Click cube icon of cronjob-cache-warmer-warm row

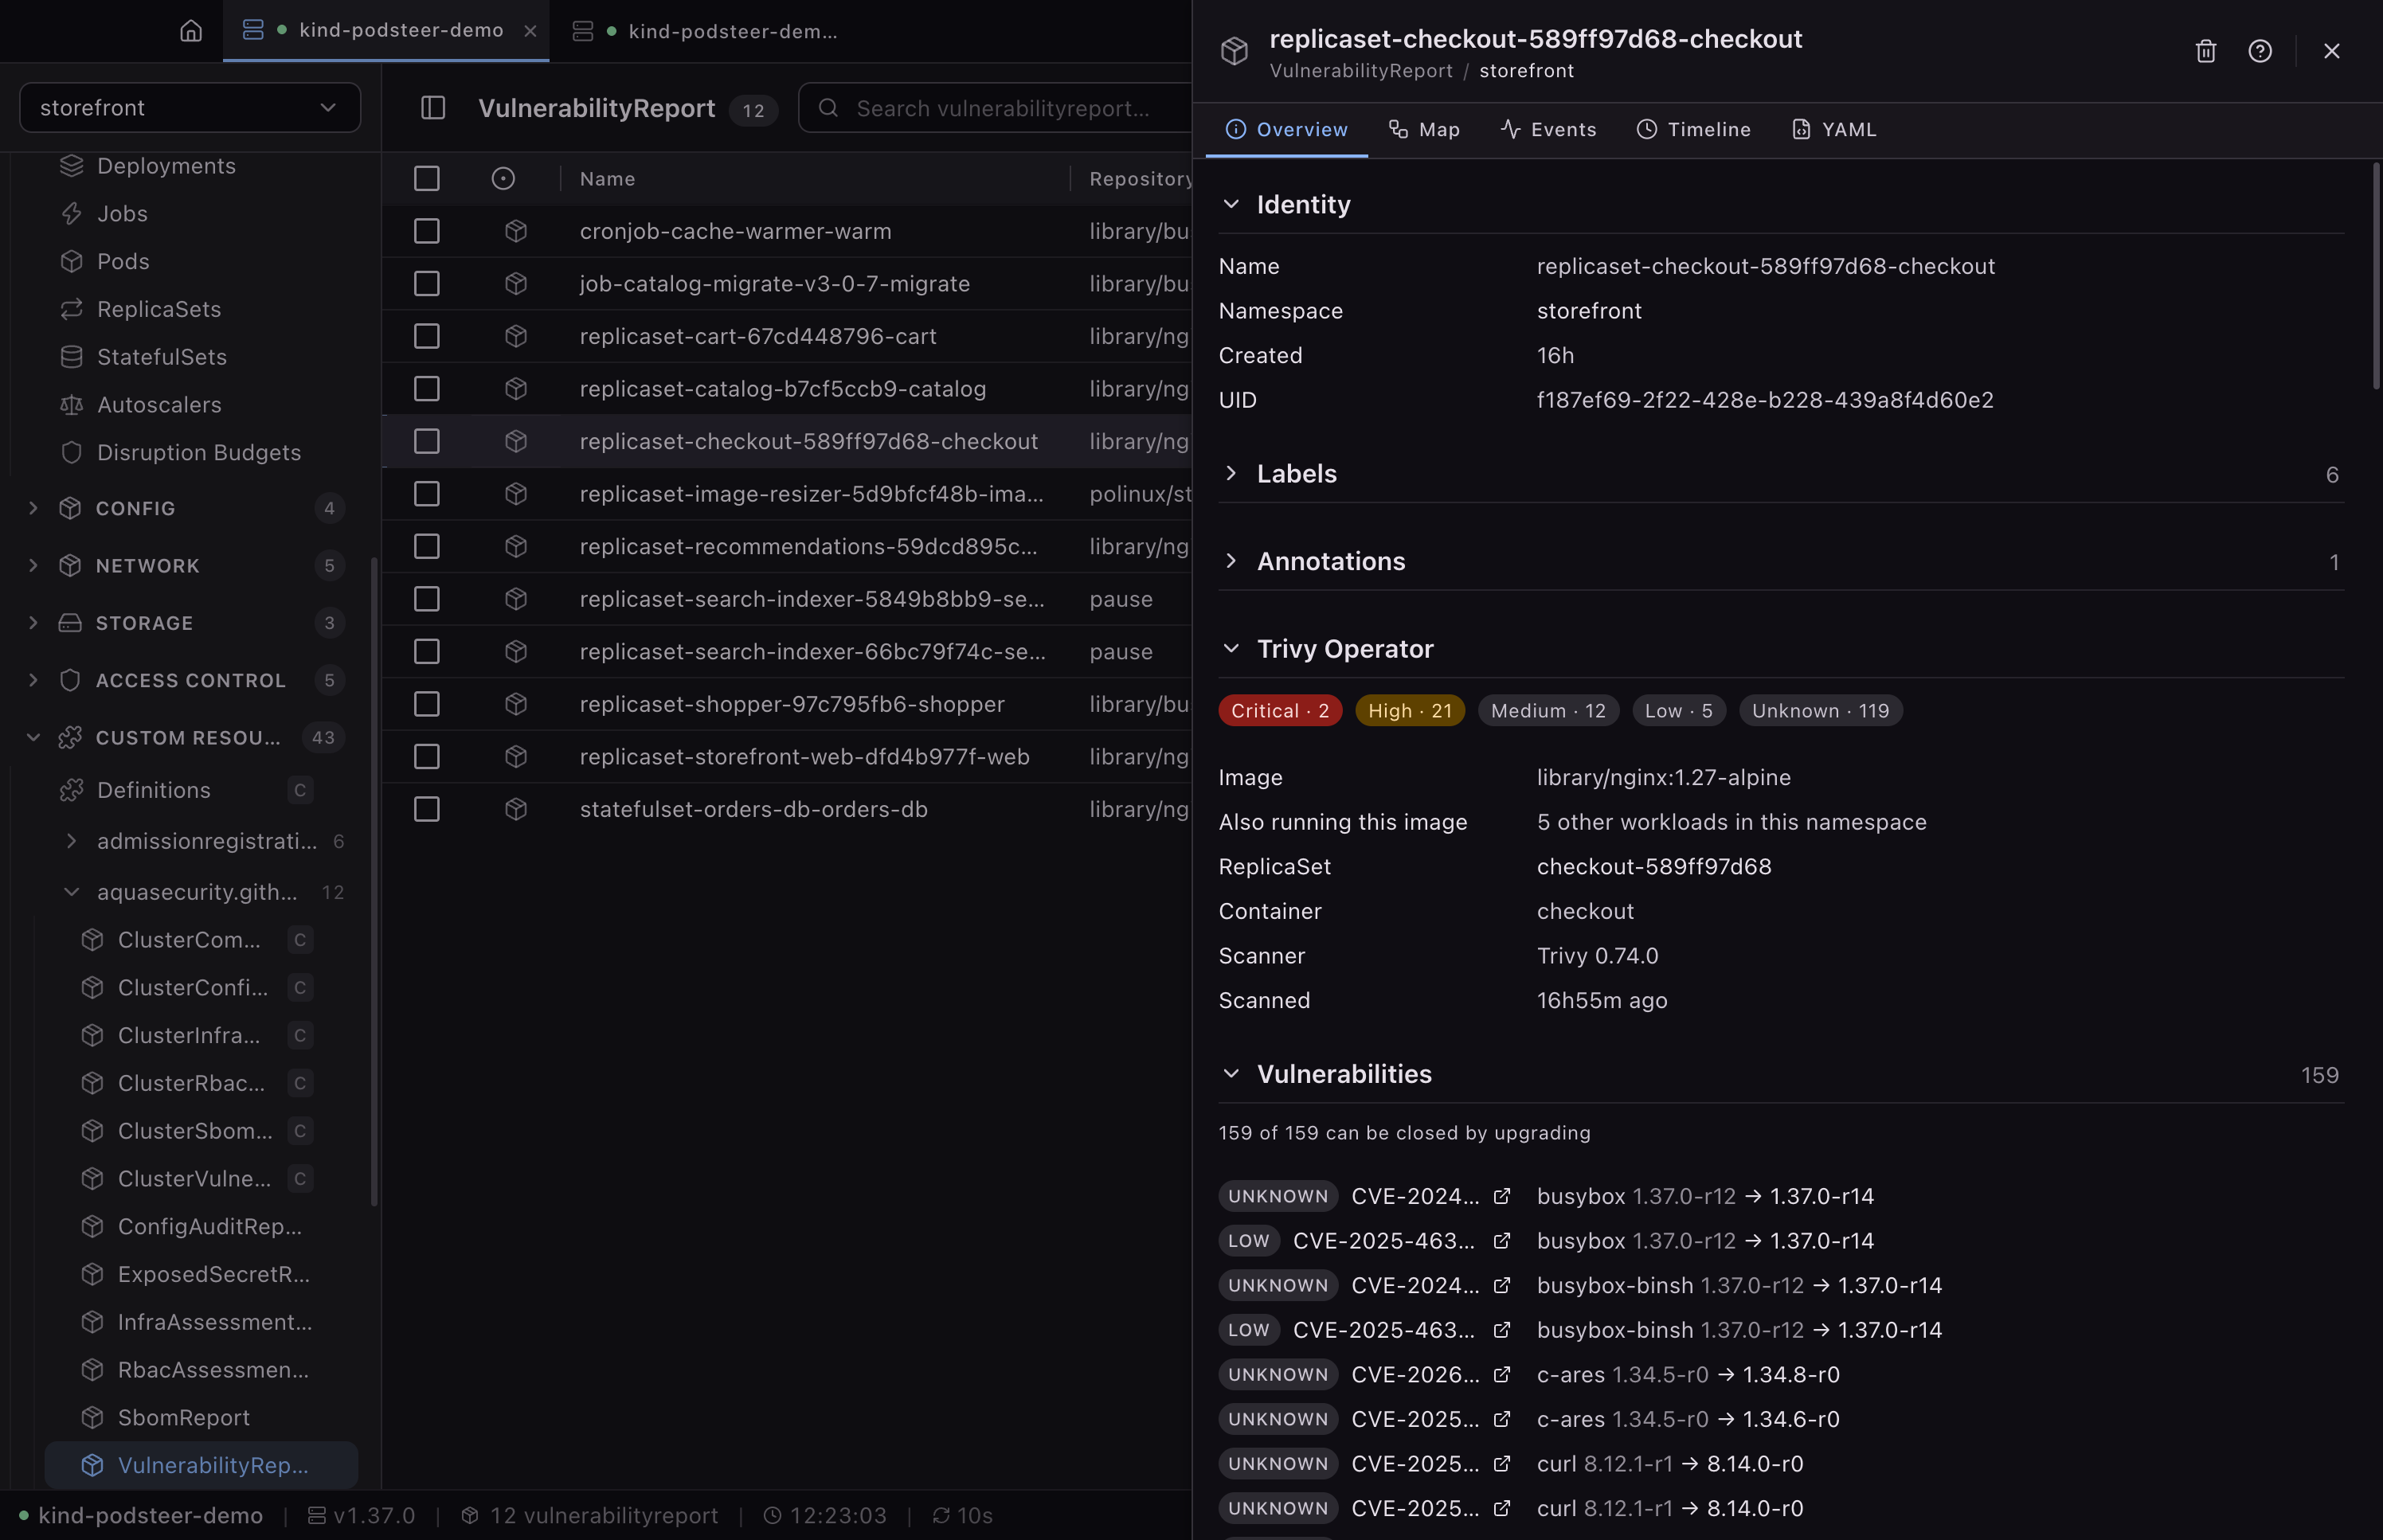[516, 231]
